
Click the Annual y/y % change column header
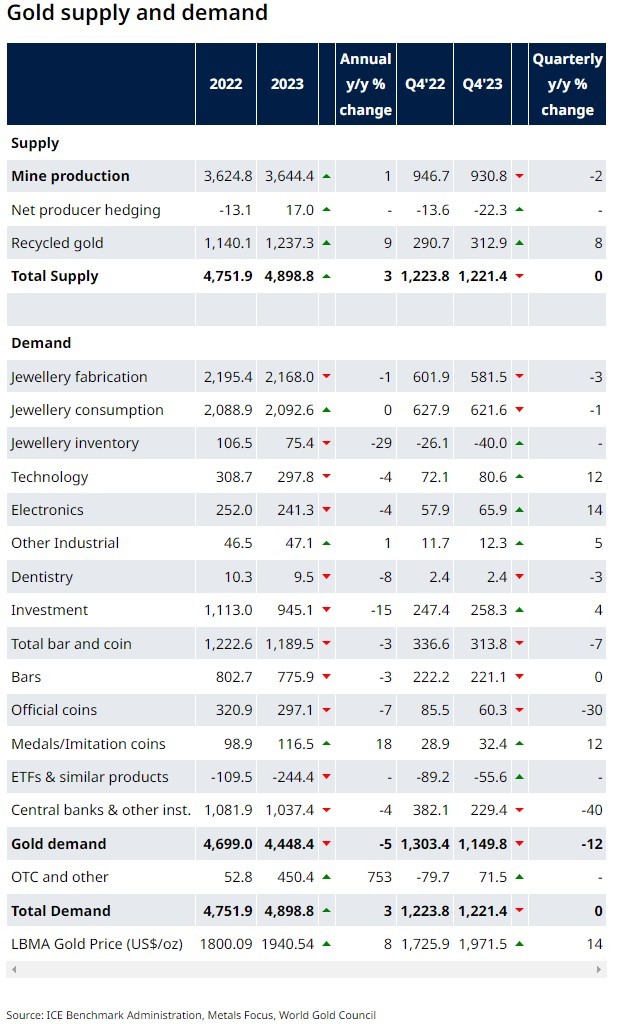point(366,84)
